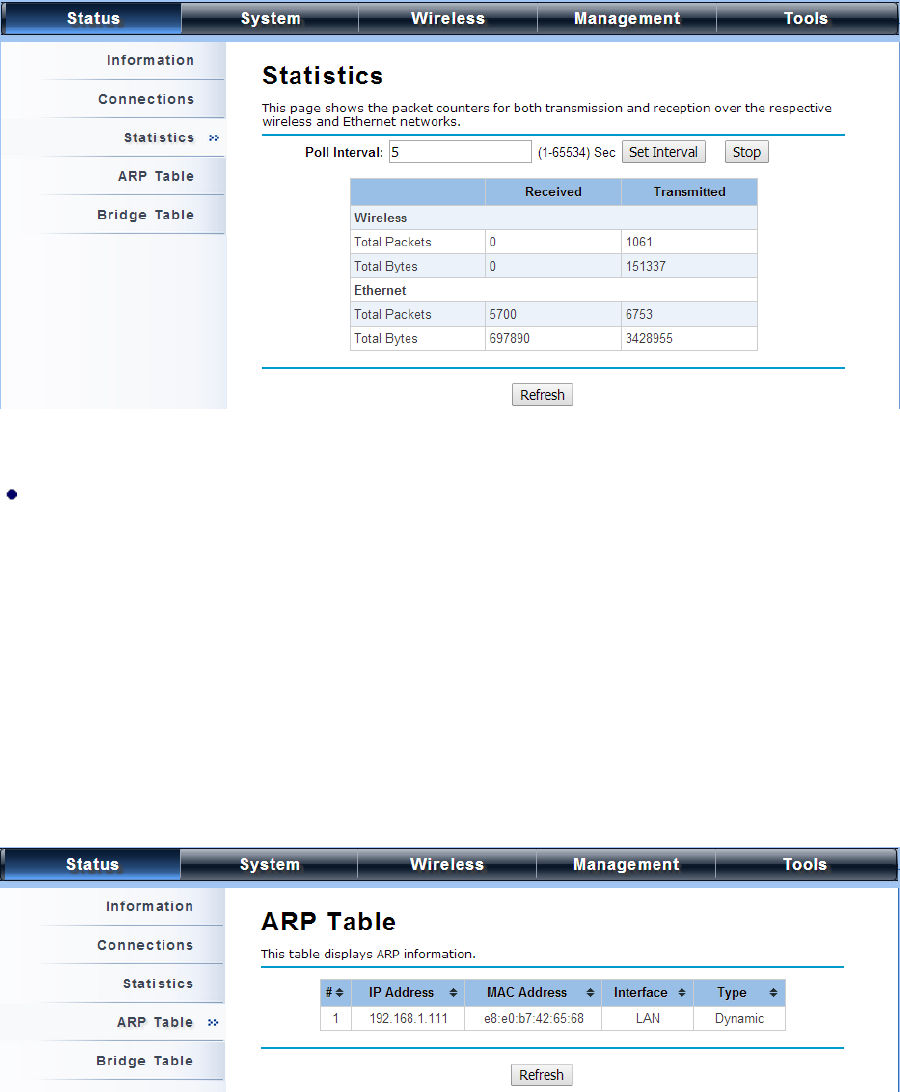This screenshot has width=900, height=1092.
Task: Sort ARP table by # column arrows
Action: 339,992
